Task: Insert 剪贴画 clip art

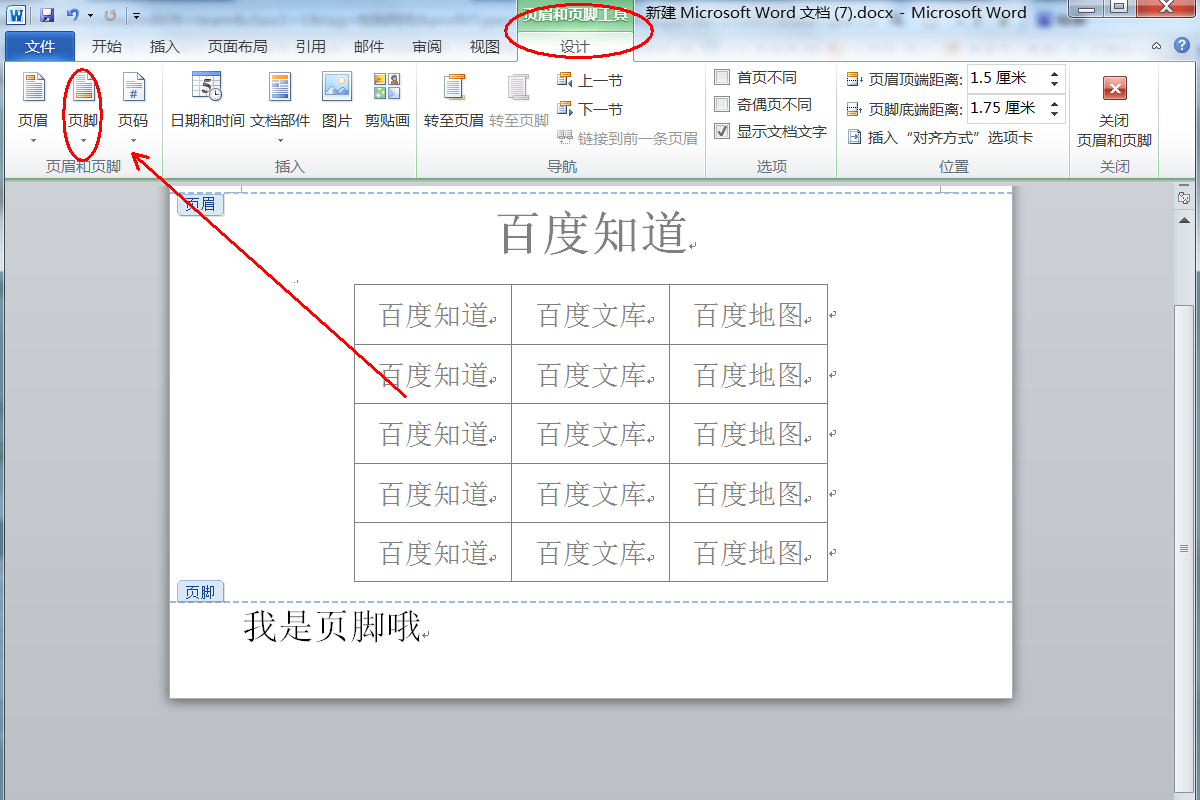Action: pyautogui.click(x=387, y=100)
